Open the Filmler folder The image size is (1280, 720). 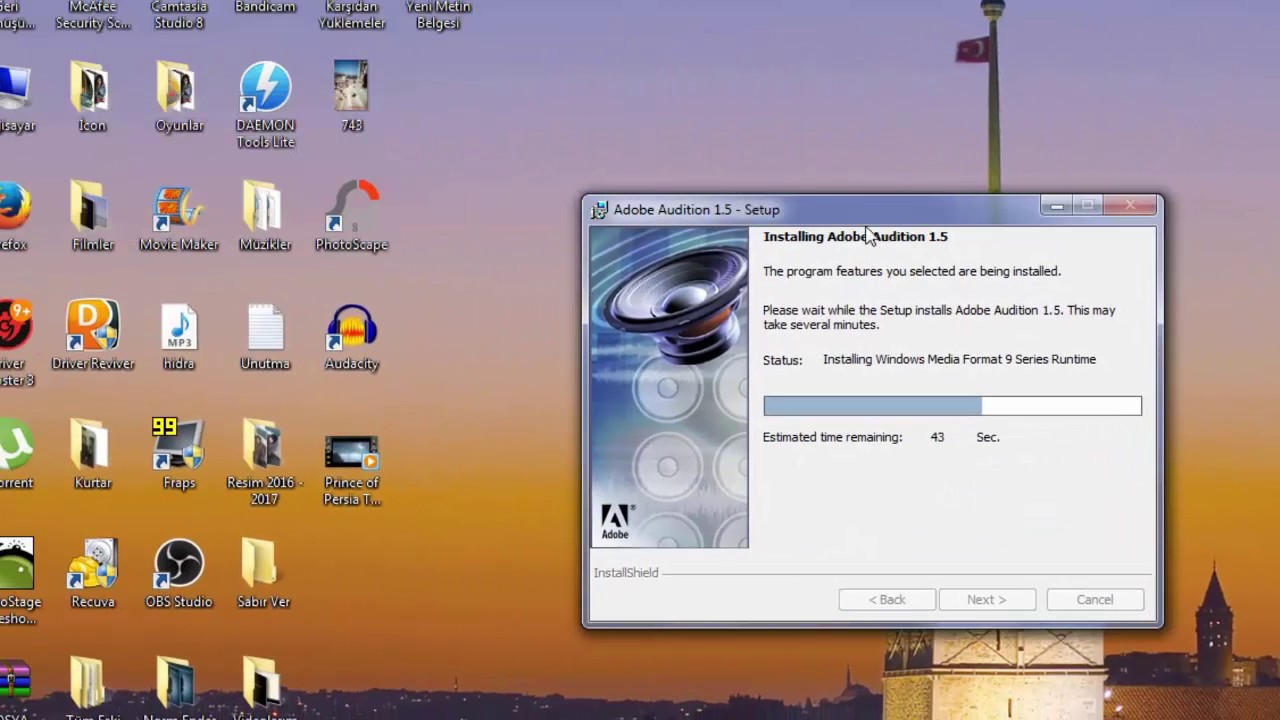(x=92, y=215)
